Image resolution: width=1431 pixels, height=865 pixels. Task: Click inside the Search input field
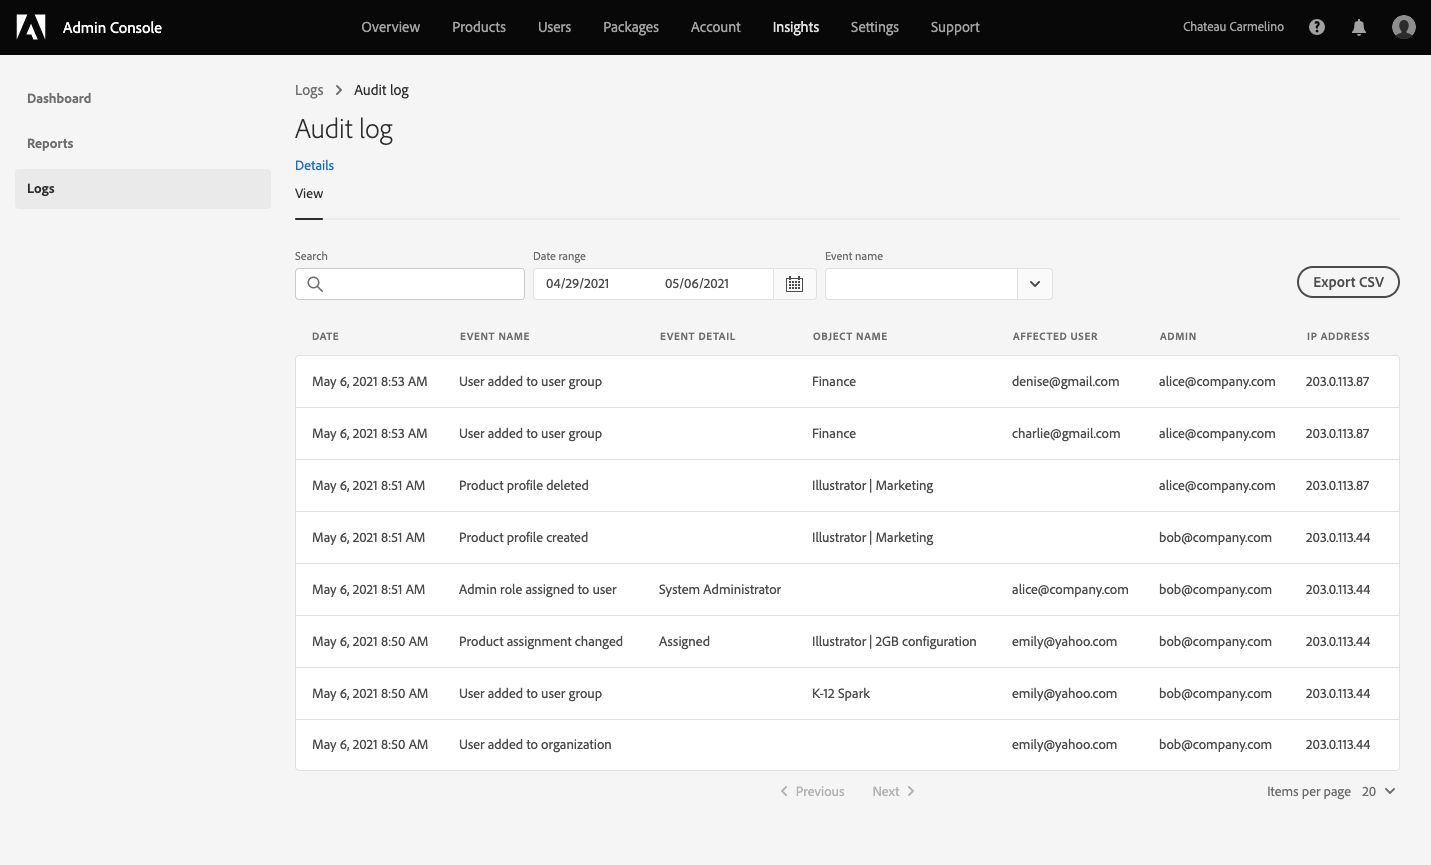420,284
